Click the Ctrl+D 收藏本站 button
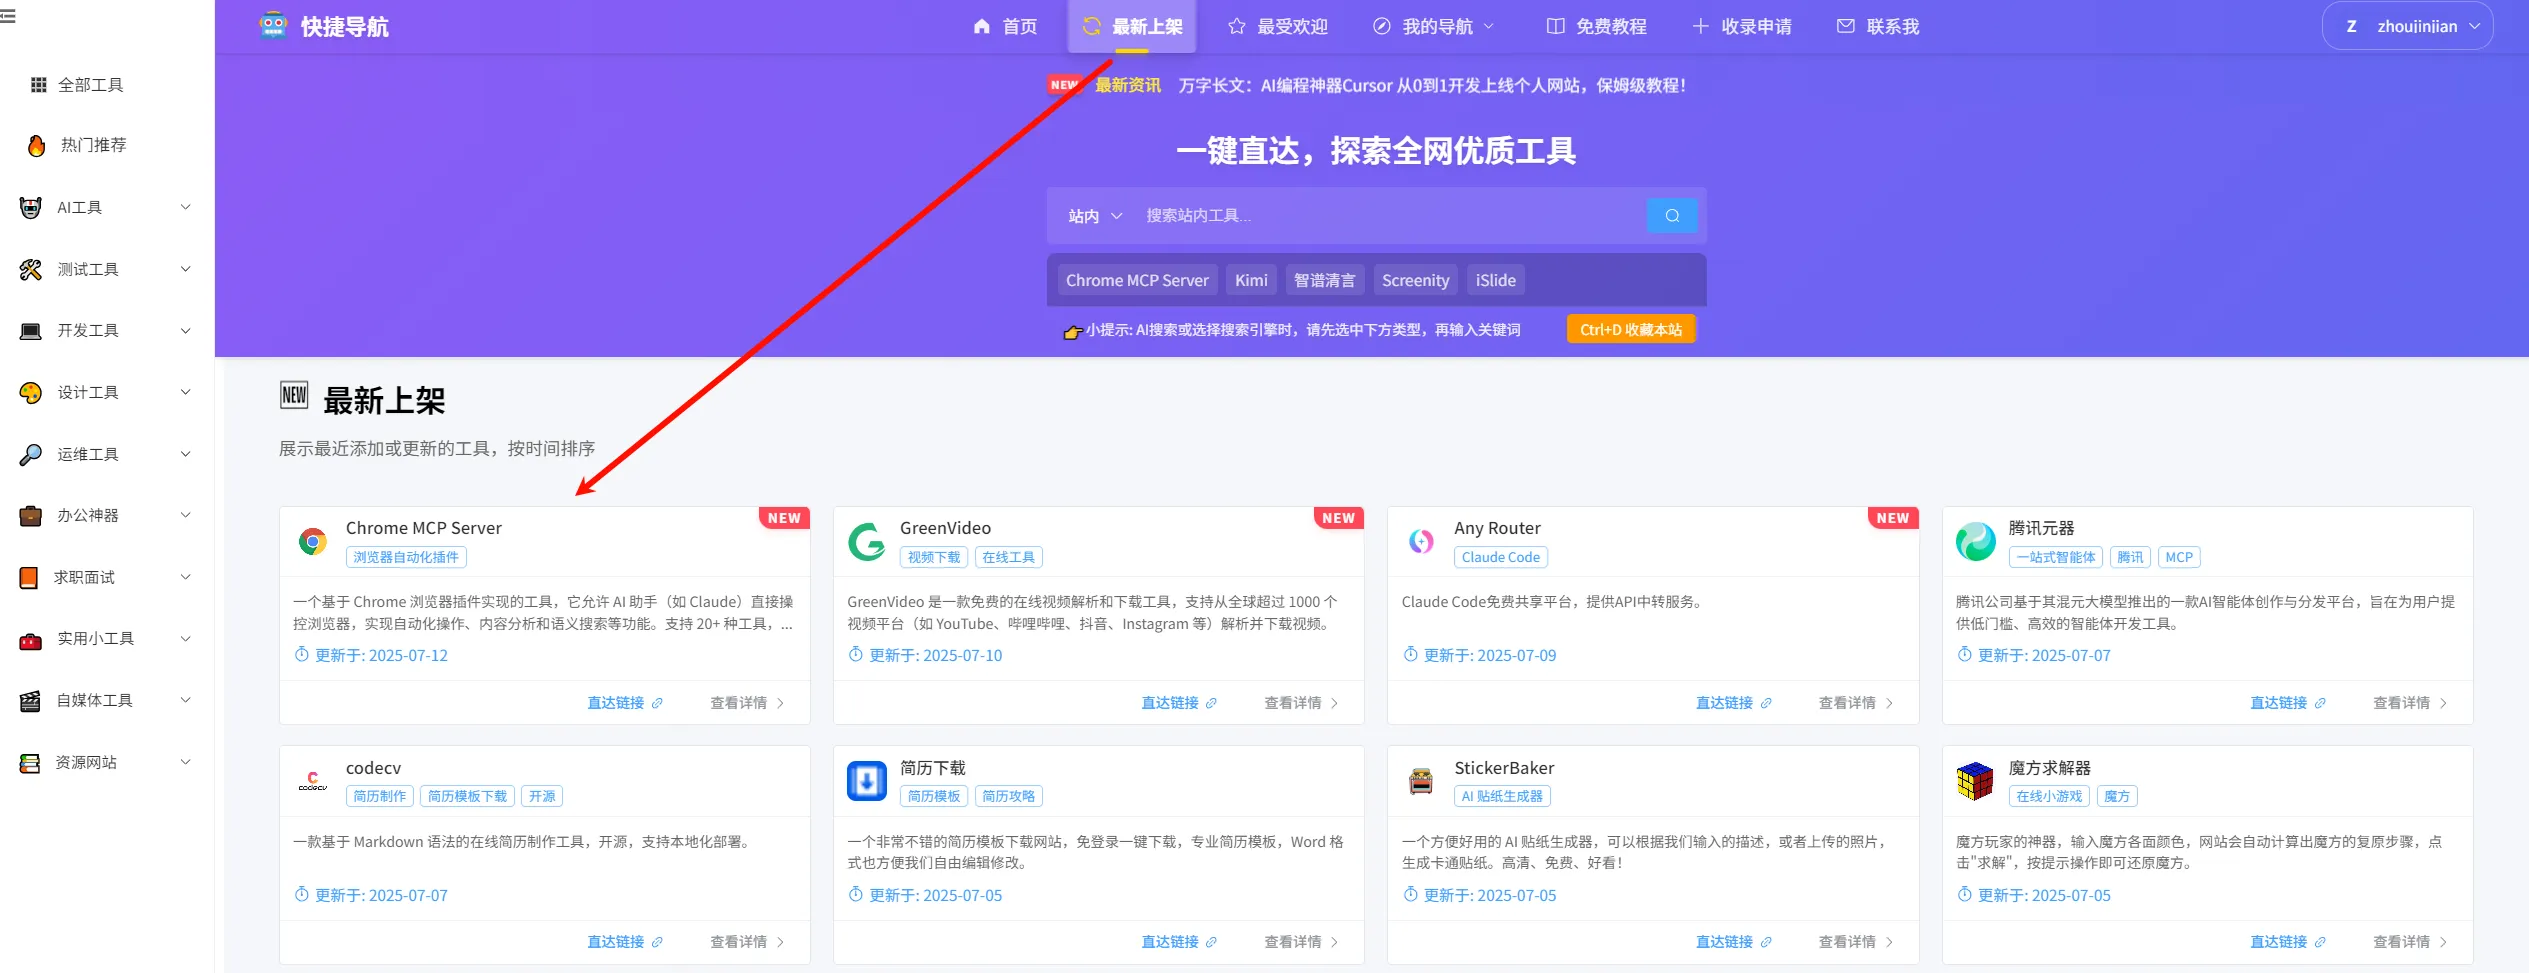 point(1630,328)
